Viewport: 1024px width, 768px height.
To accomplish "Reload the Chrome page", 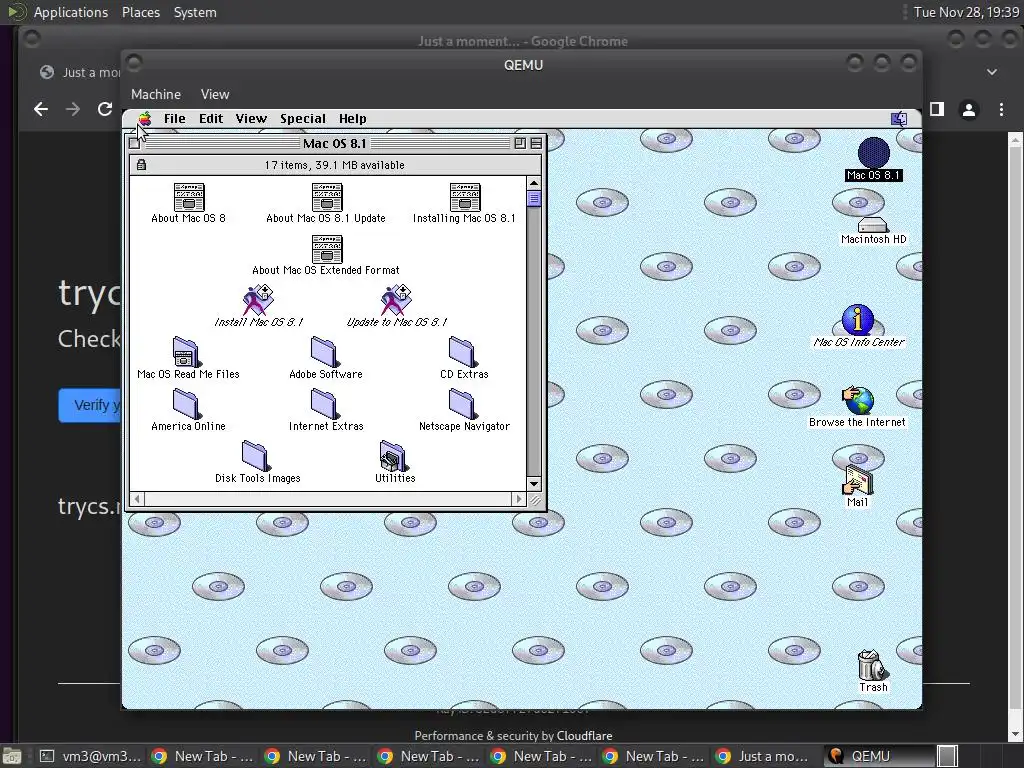I will [105, 109].
